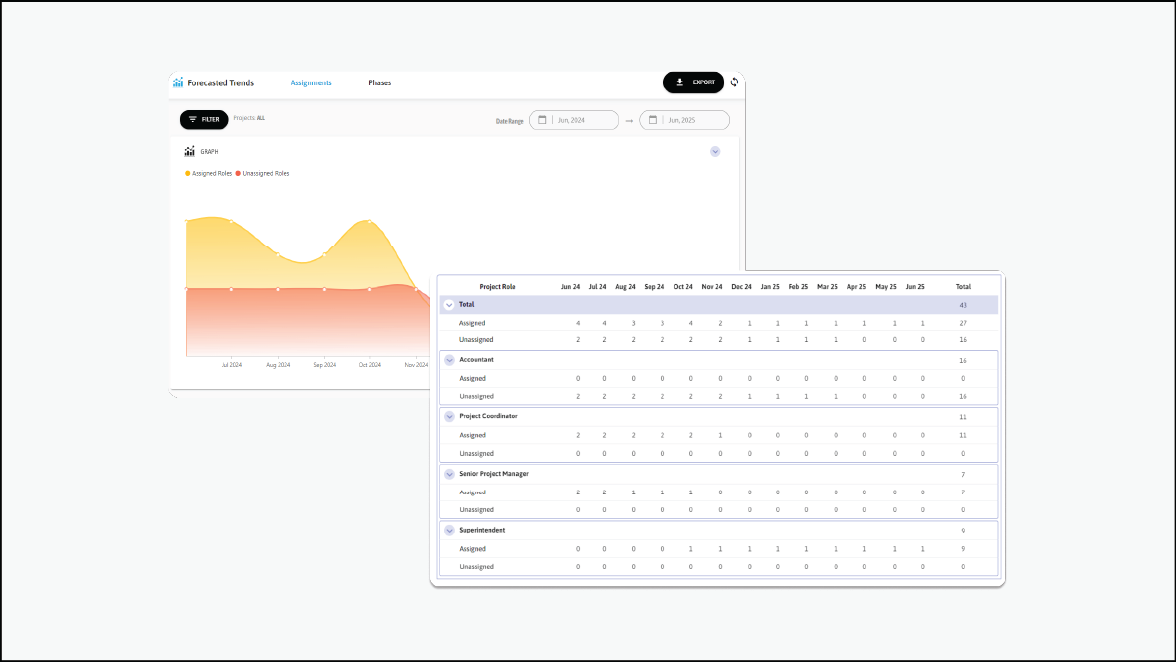Click the Forecasted Trends chart icon

pos(178,83)
